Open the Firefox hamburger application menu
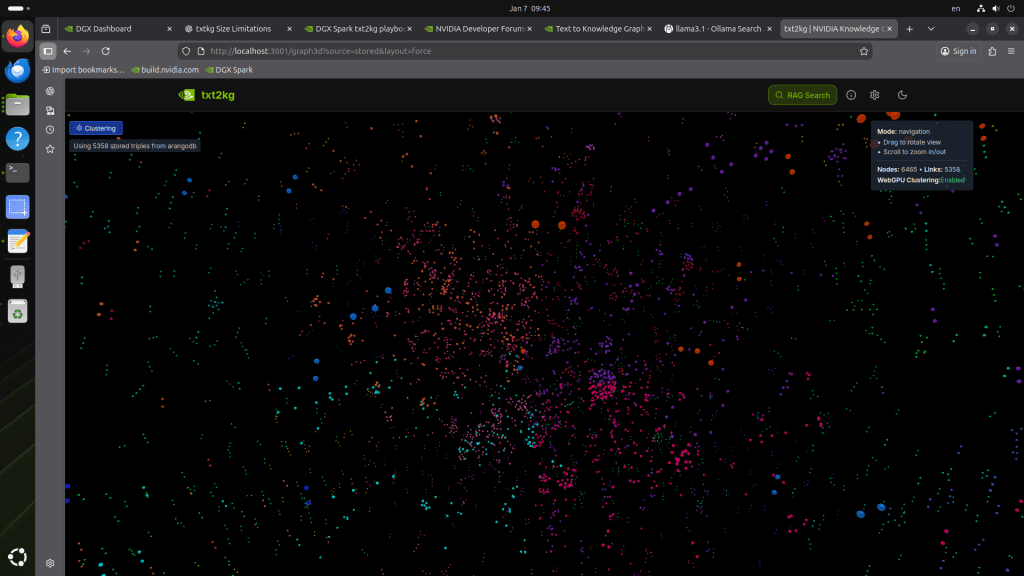1024x576 pixels. 1011,51
